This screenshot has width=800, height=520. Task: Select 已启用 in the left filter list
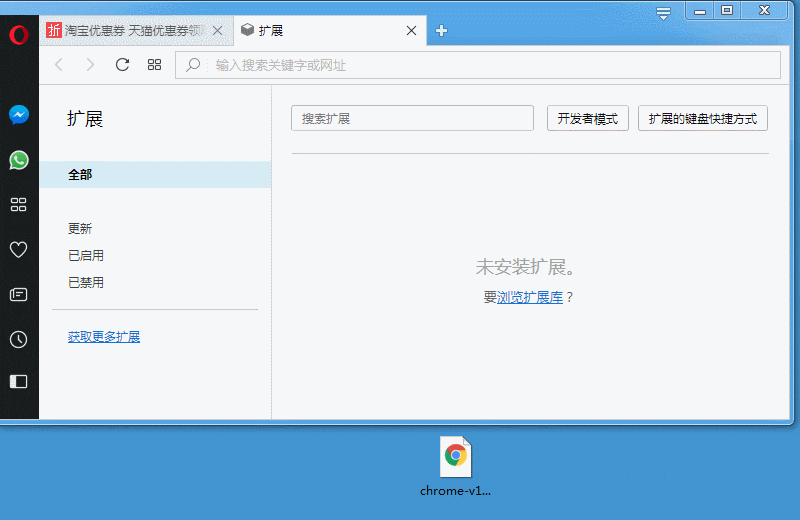click(x=86, y=256)
